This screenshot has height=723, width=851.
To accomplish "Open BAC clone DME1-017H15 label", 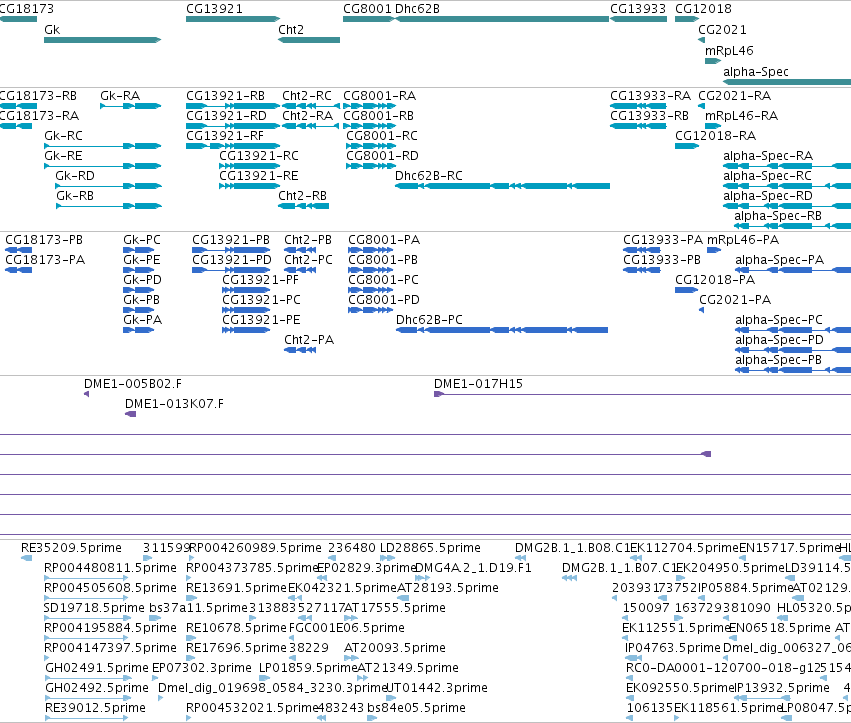I will tap(478, 384).
